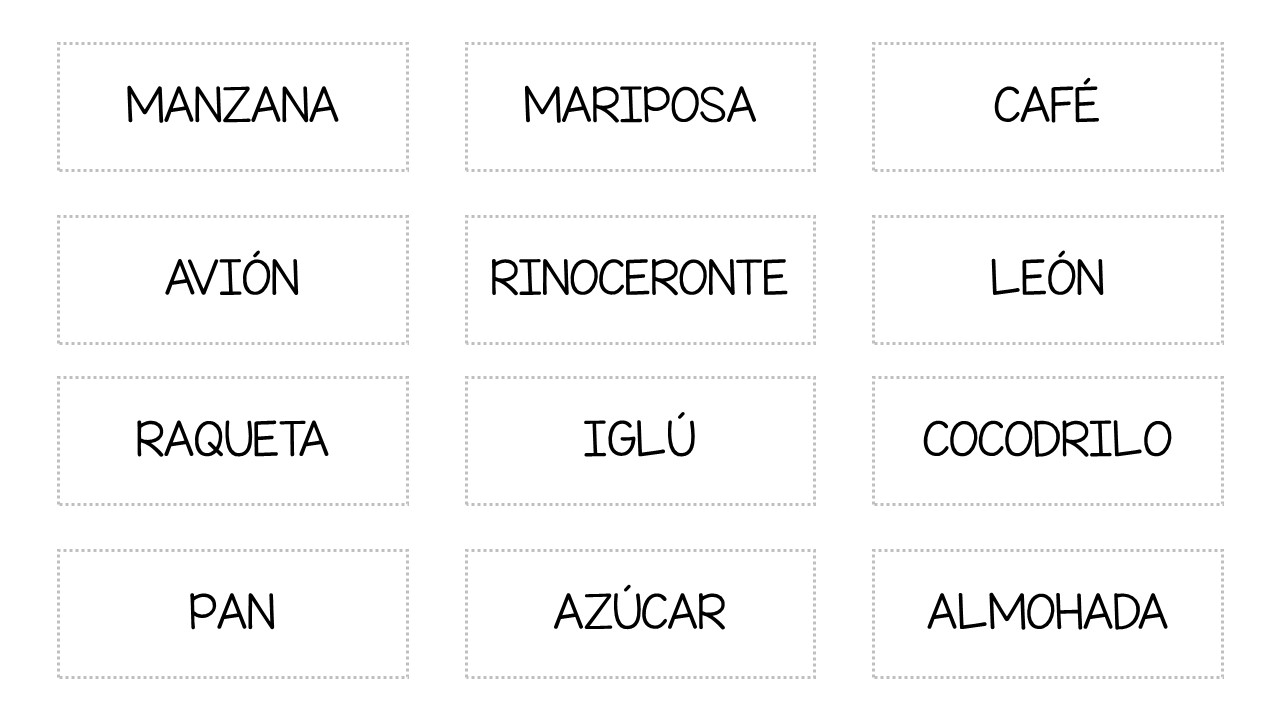Viewport: 1280px width, 720px height.
Task: Select the MANZANA word card
Action: pos(233,107)
